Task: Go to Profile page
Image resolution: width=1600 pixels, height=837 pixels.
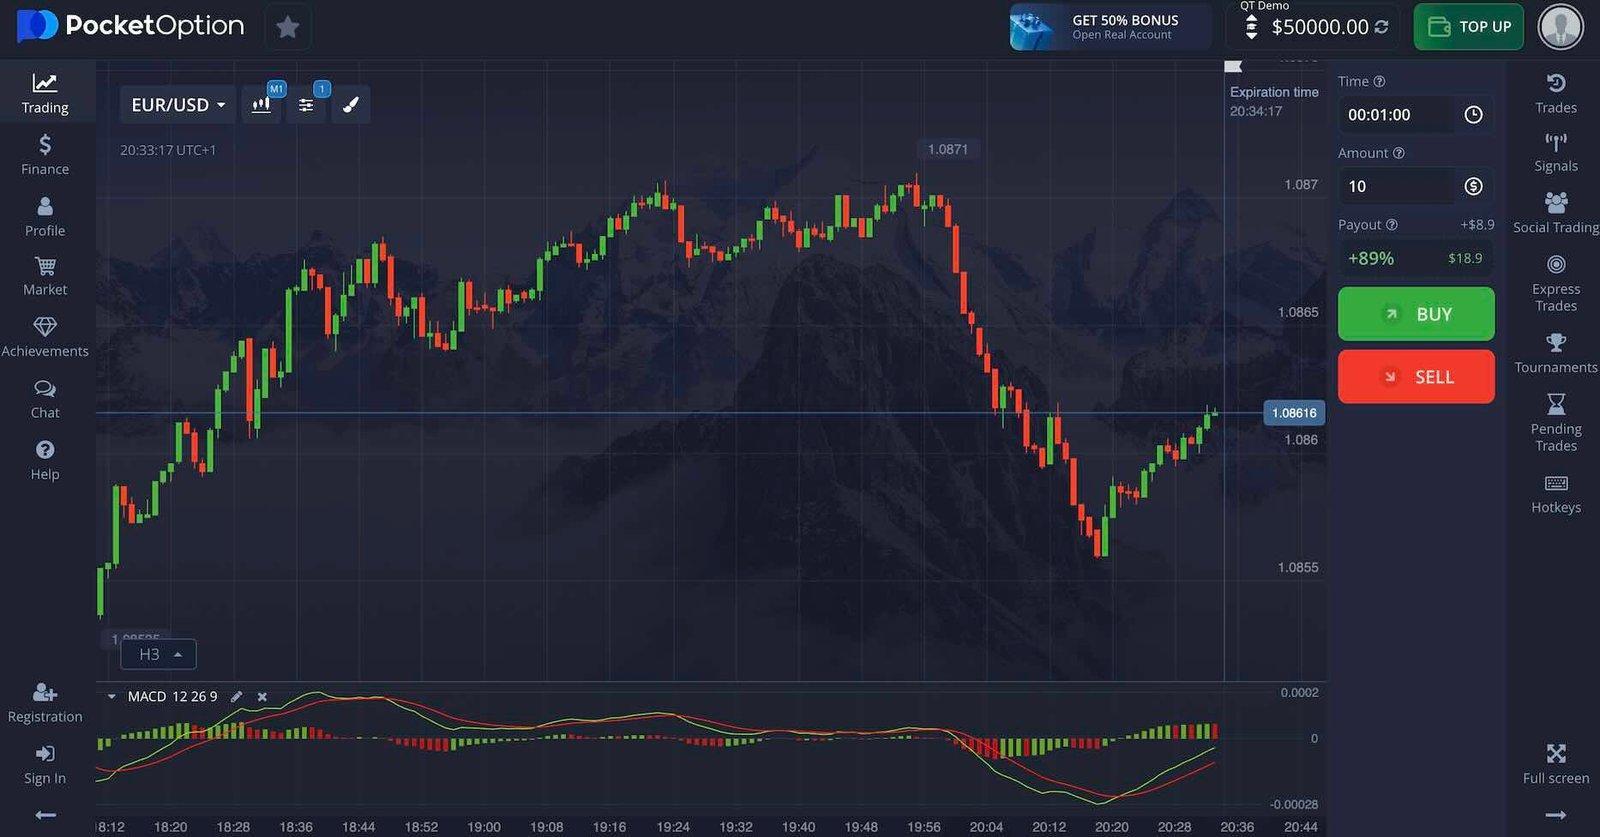Action: (45, 217)
